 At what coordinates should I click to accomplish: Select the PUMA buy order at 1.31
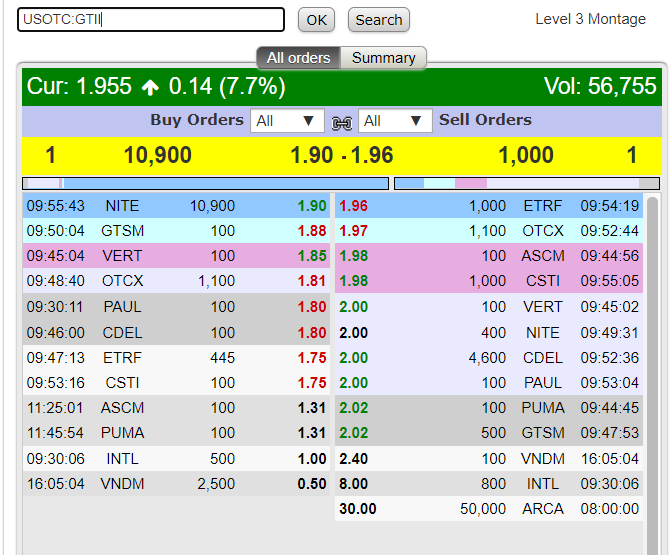pyautogui.click(x=176, y=433)
